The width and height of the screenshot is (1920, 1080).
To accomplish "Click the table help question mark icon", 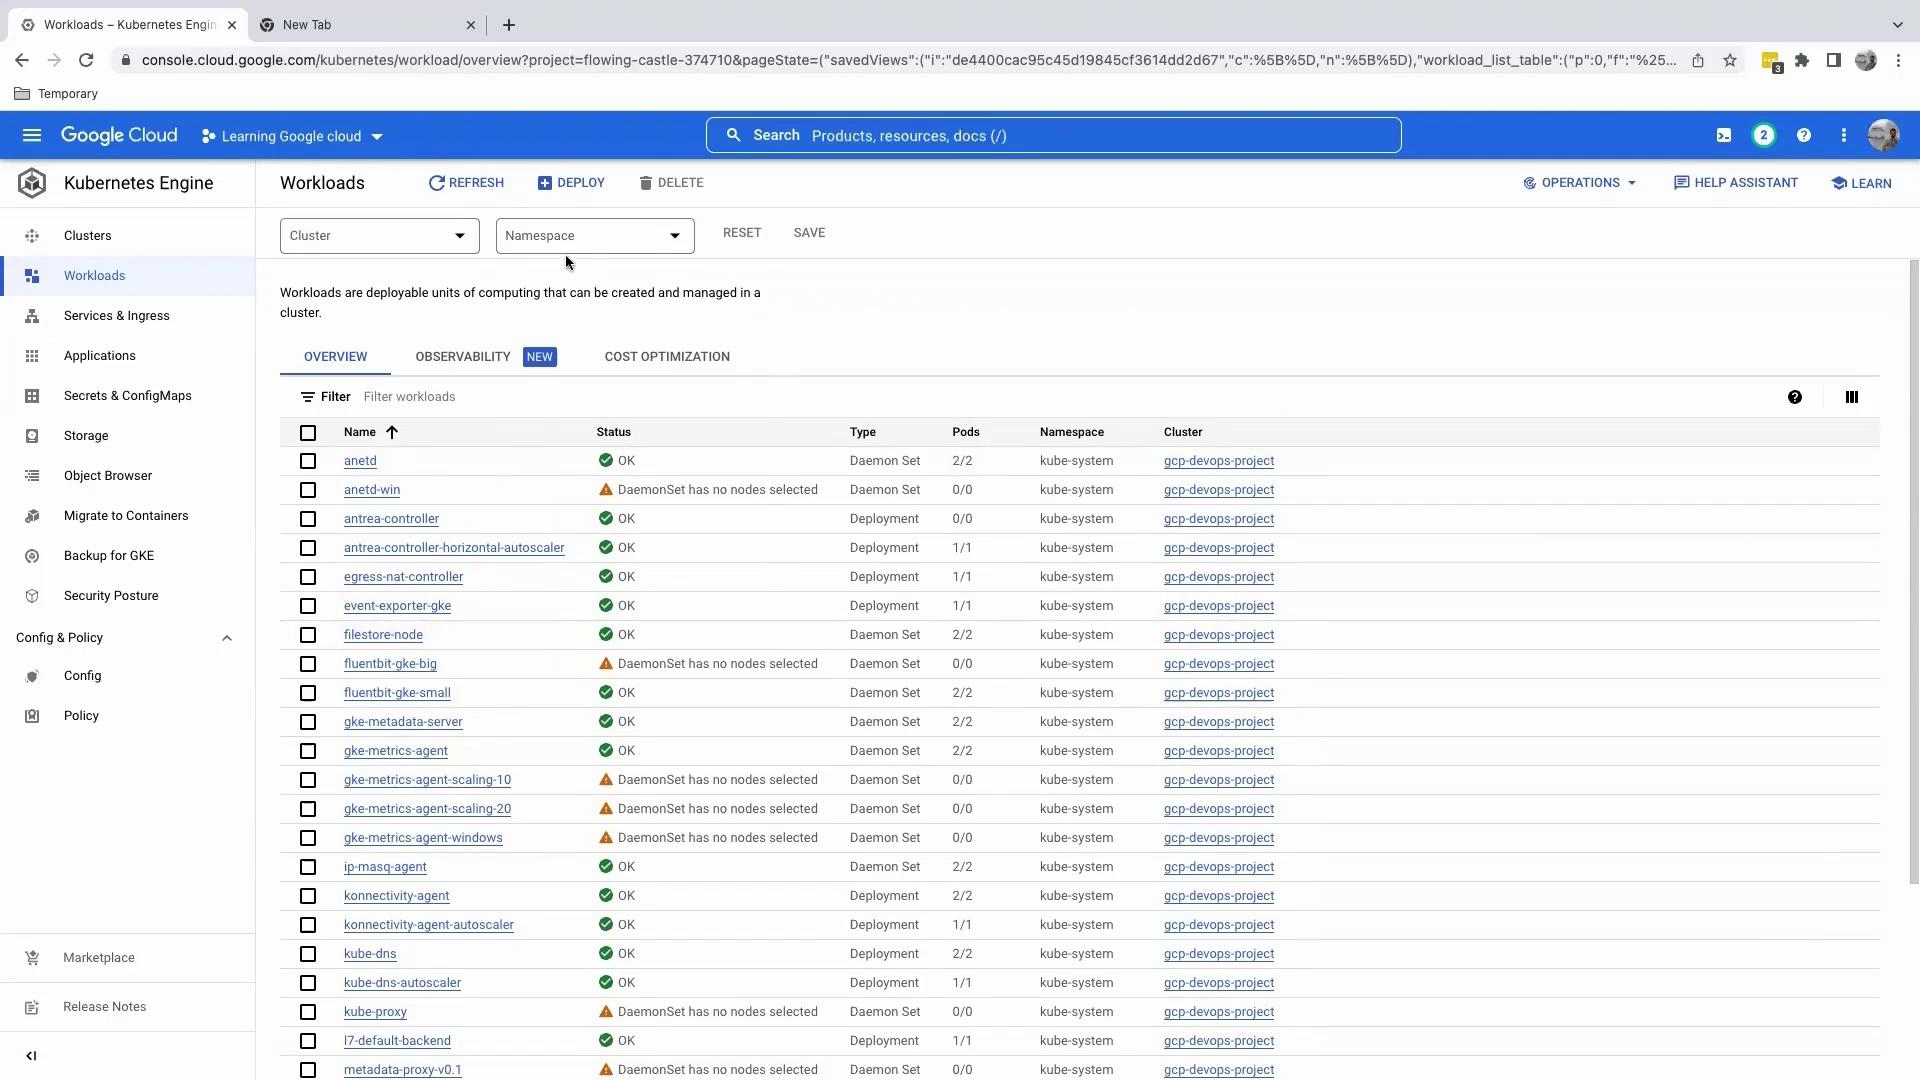I will (x=1794, y=397).
